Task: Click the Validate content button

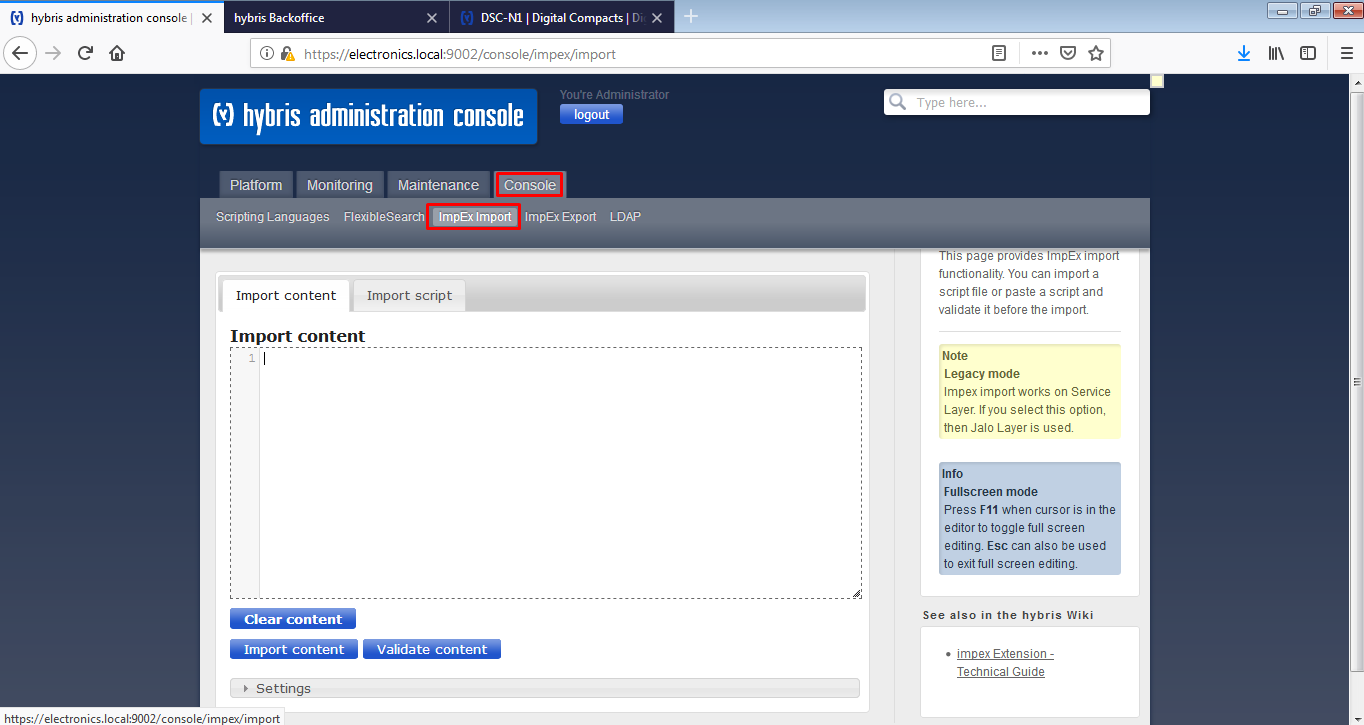Action: pos(431,648)
